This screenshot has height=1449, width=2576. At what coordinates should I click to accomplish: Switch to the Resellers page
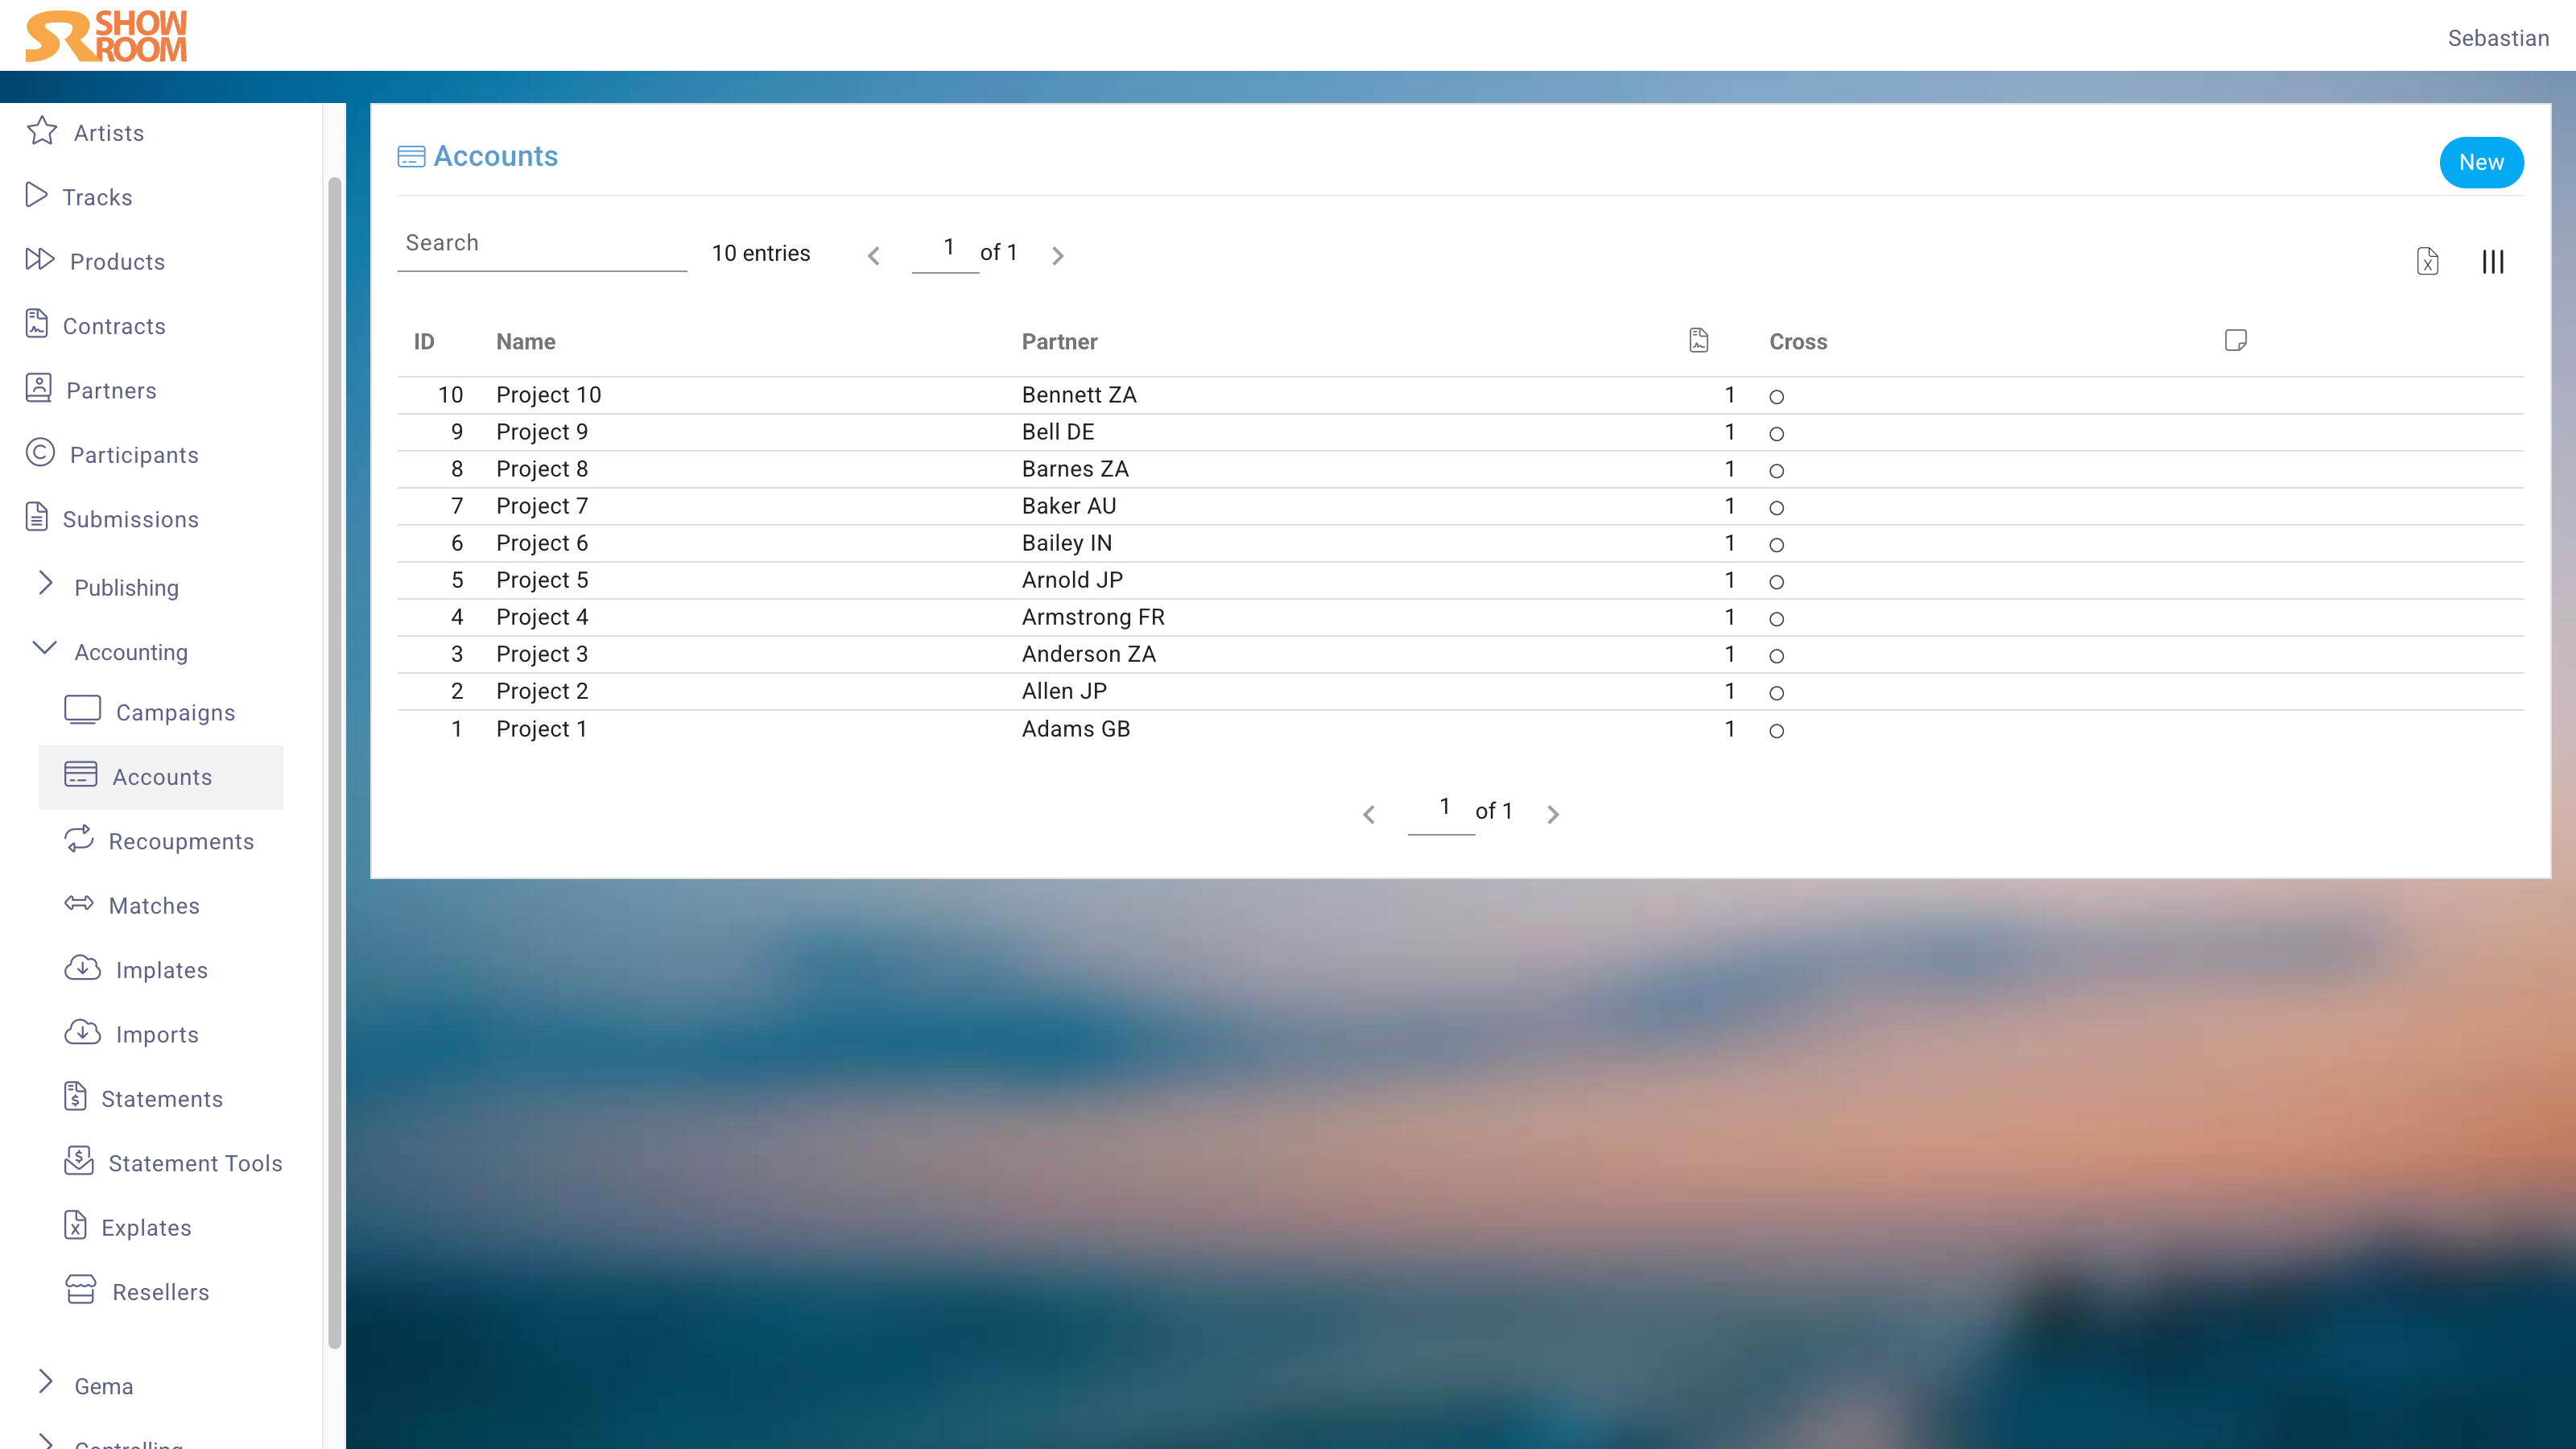point(162,1291)
